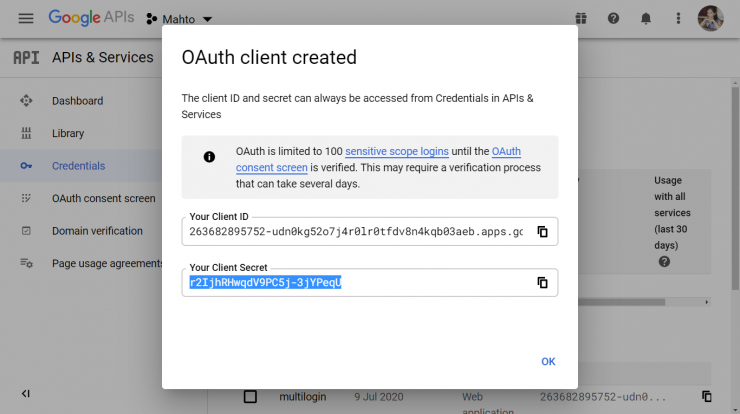Open the sensitive scope logins link
The image size is (740, 414).
coord(396,151)
